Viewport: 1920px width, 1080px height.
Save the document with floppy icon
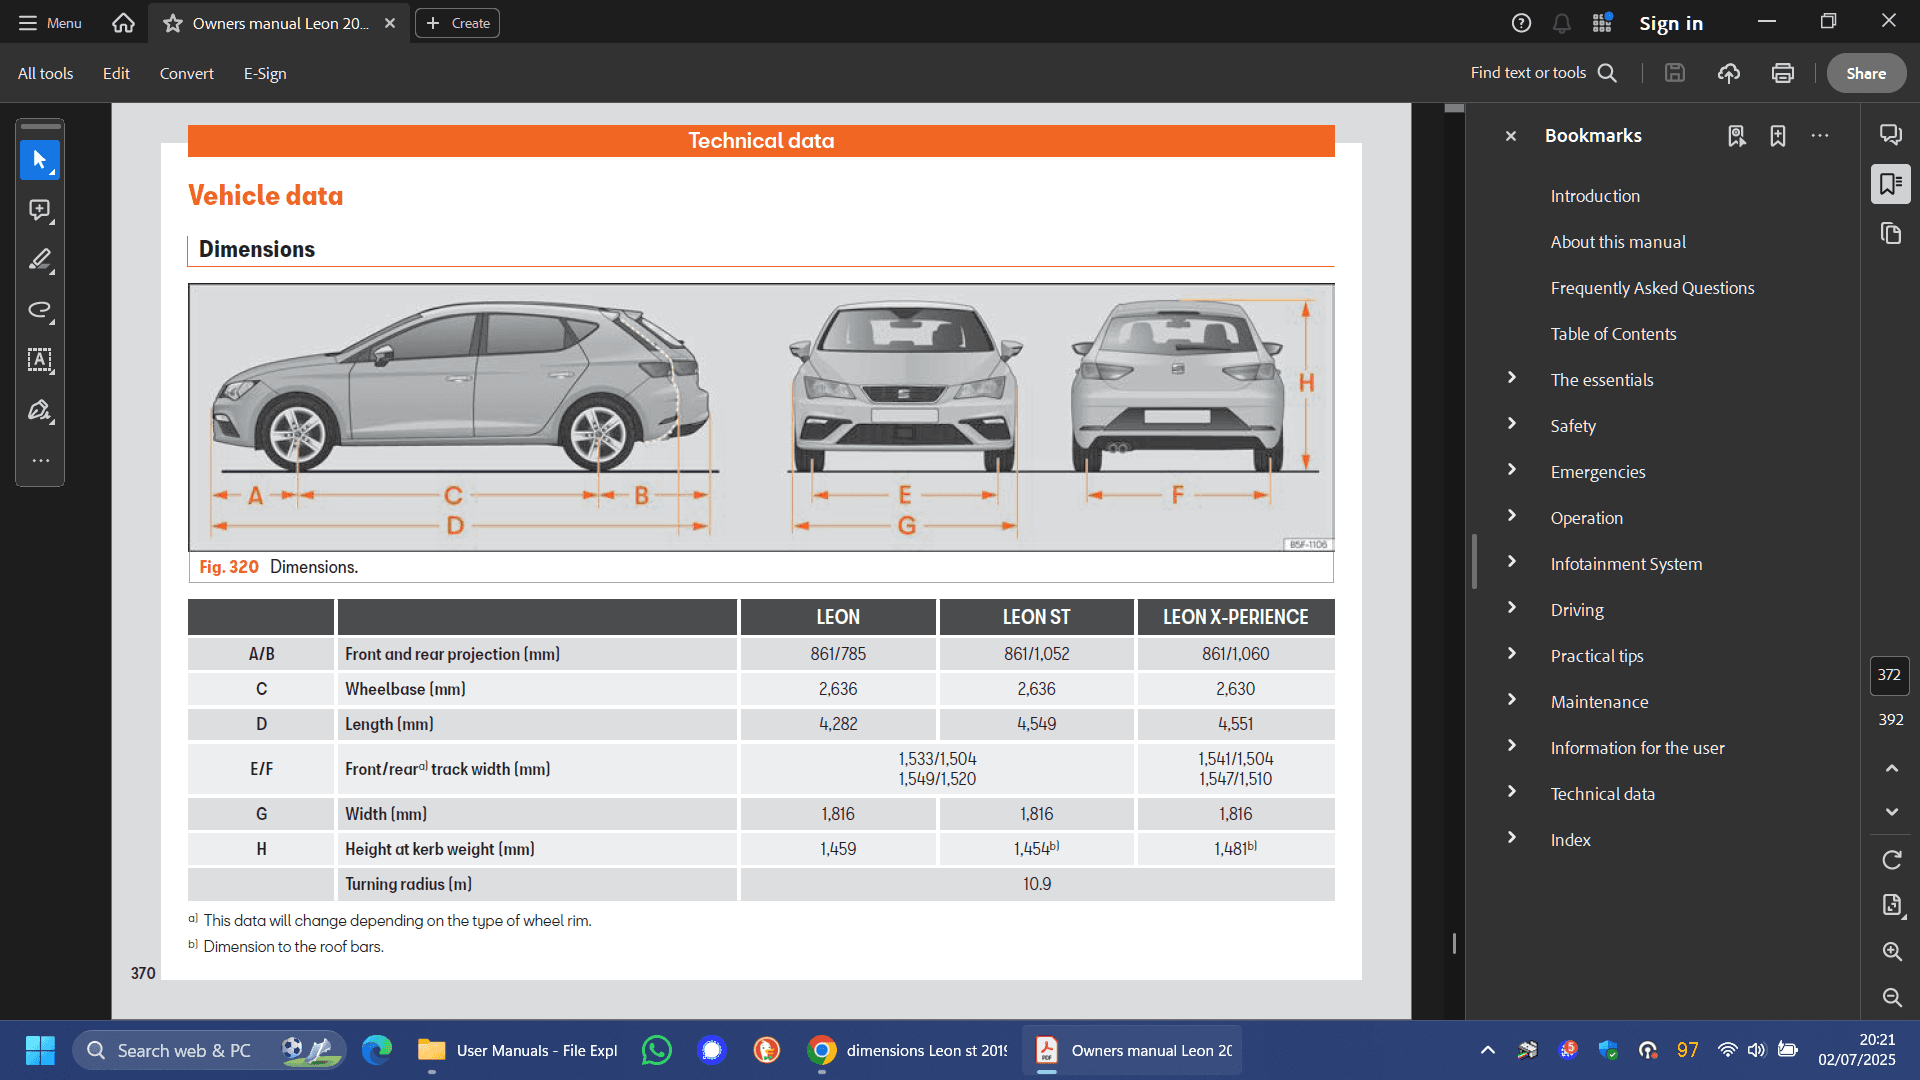click(1675, 73)
